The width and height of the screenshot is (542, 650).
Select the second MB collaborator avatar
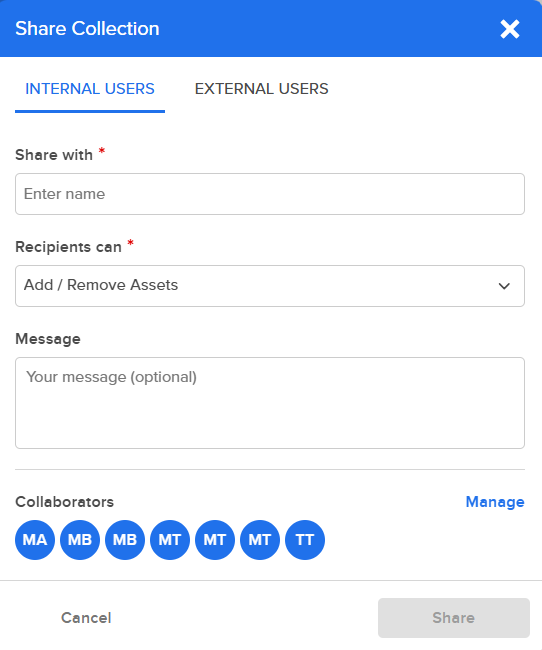(x=125, y=540)
